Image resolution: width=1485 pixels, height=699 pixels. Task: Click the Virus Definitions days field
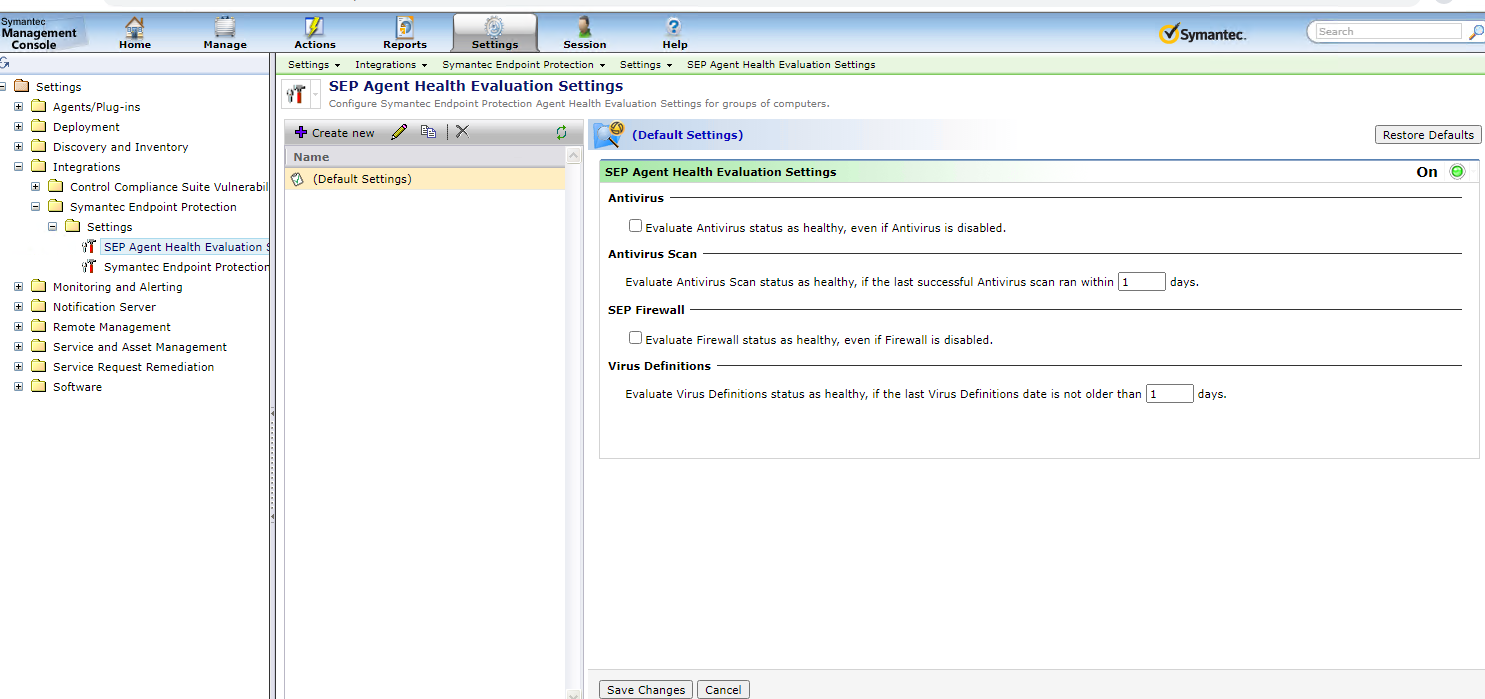(x=1170, y=394)
